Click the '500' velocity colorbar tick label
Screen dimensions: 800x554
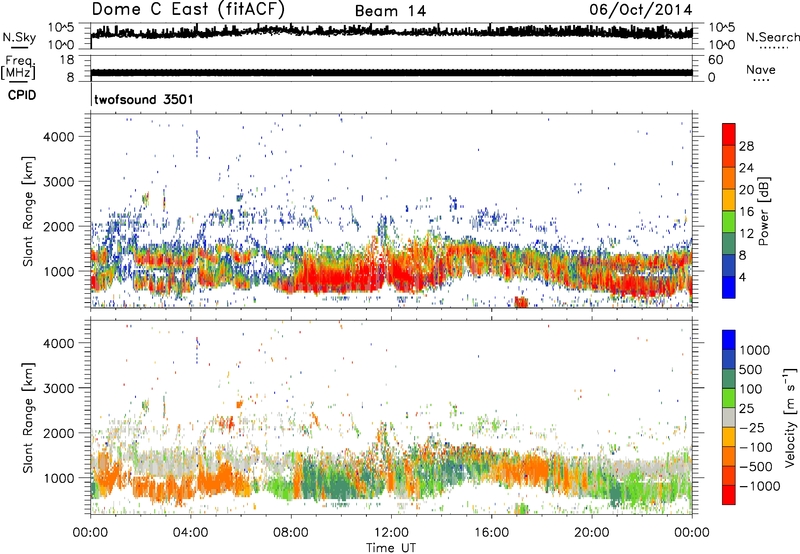[x=751, y=370]
